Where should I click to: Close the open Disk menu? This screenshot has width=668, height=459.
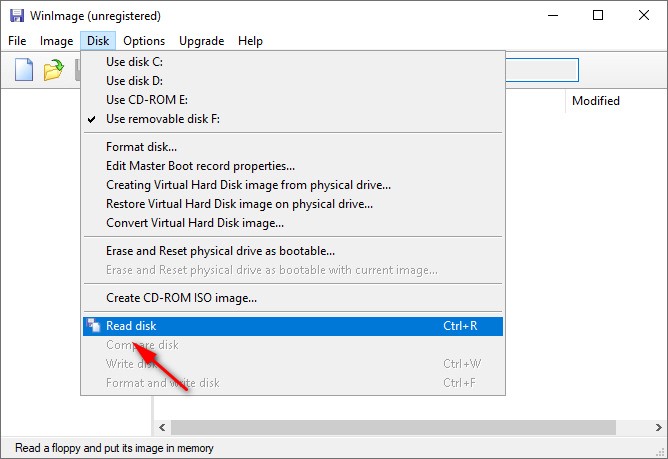point(98,41)
